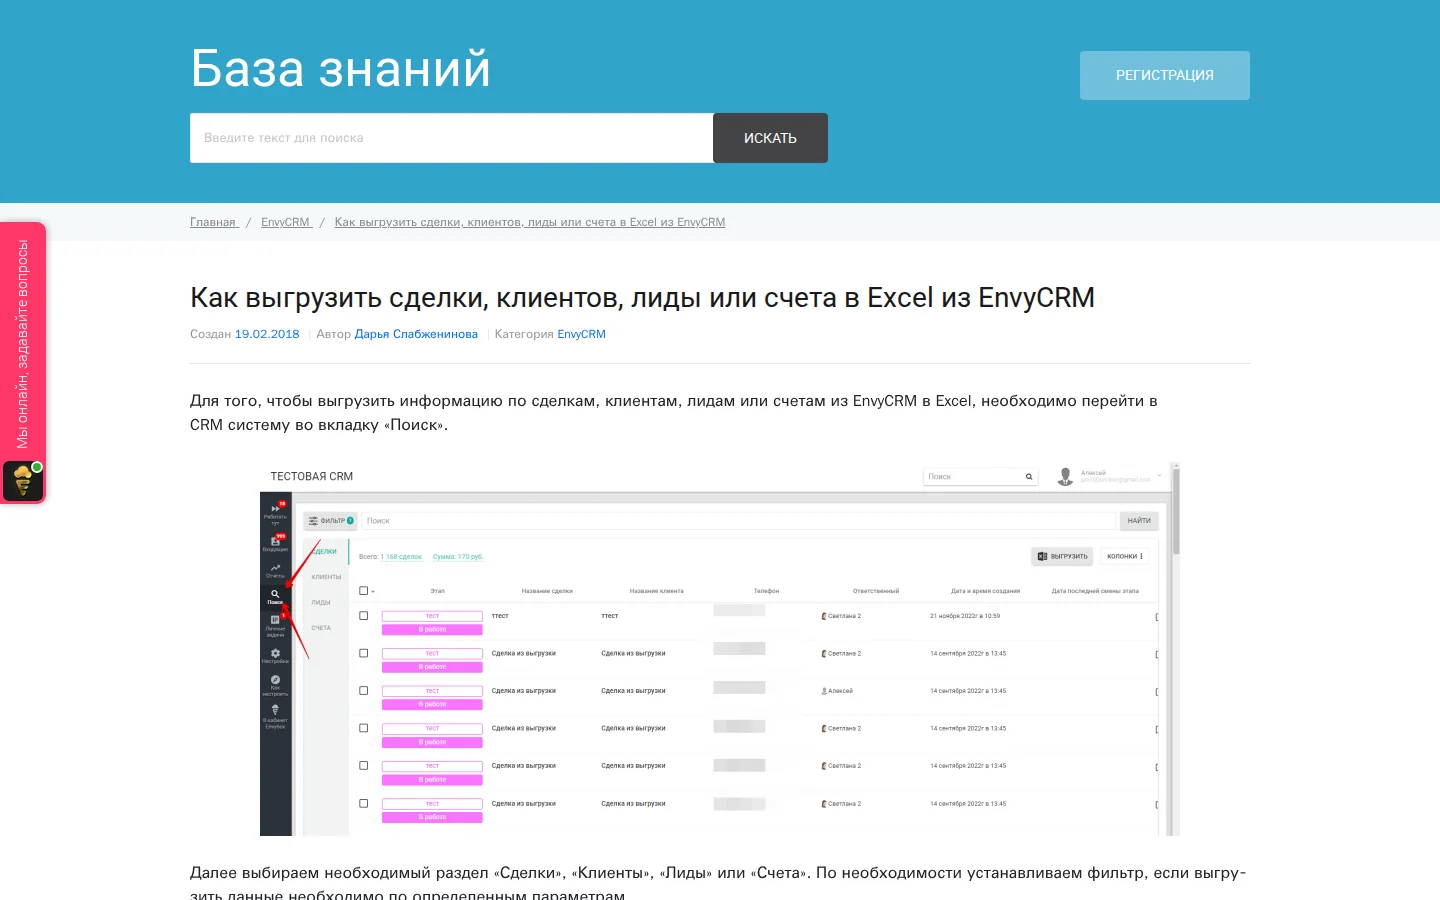Click CRM top-right 'Поиск' input field

pos(980,477)
